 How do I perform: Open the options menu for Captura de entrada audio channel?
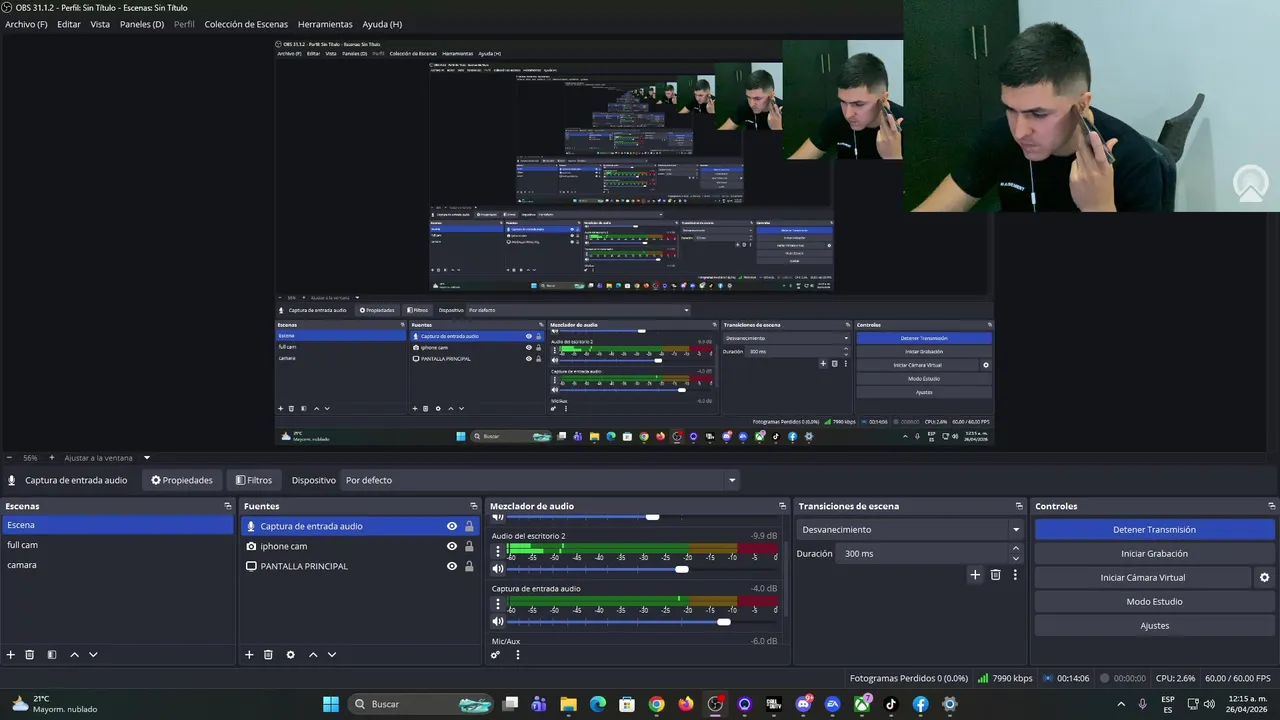(498, 604)
